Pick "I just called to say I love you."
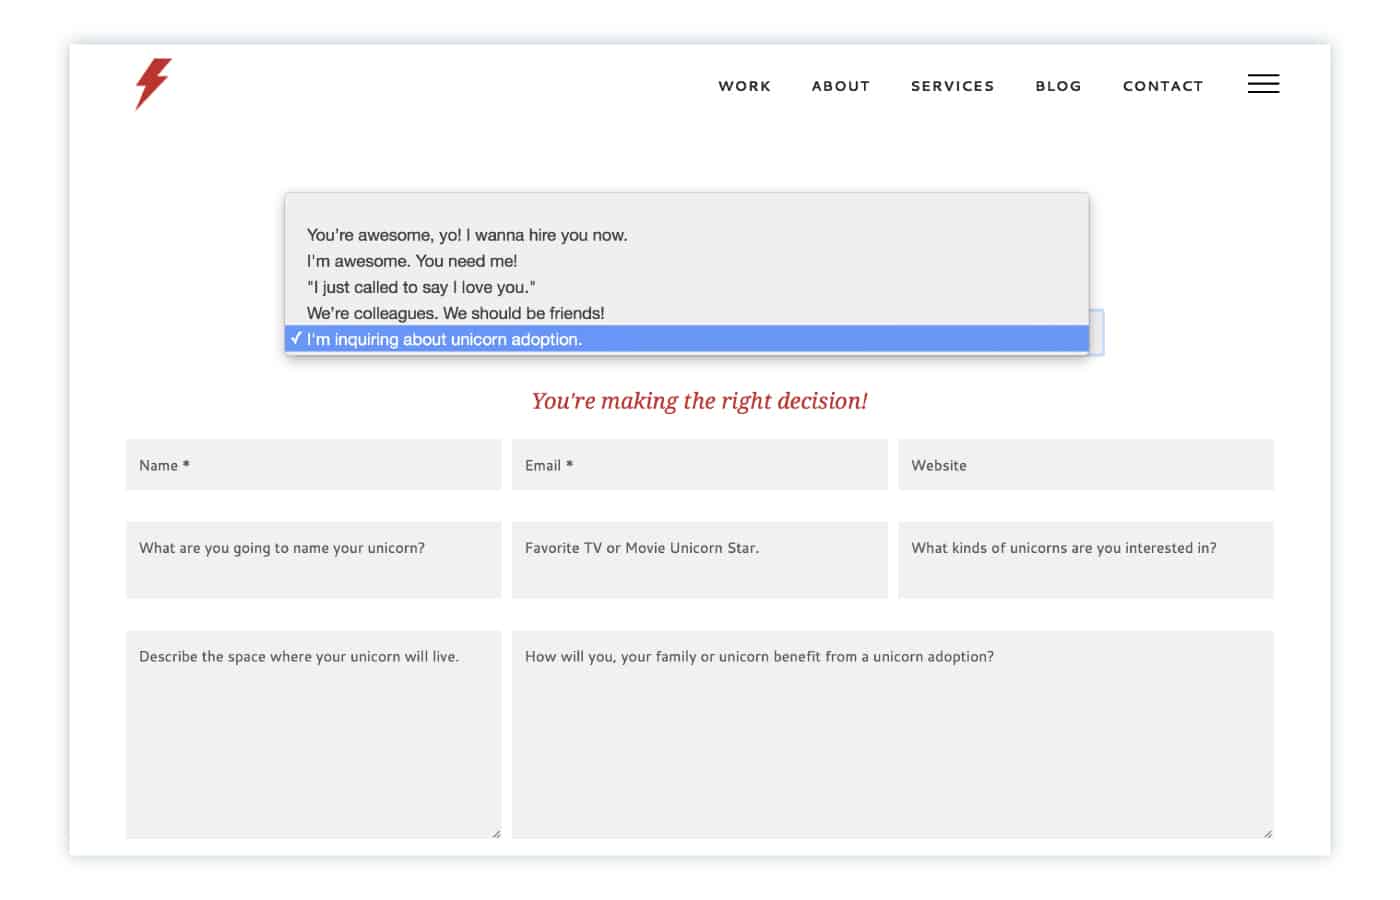The height and width of the screenshot is (900, 1400). click(422, 286)
